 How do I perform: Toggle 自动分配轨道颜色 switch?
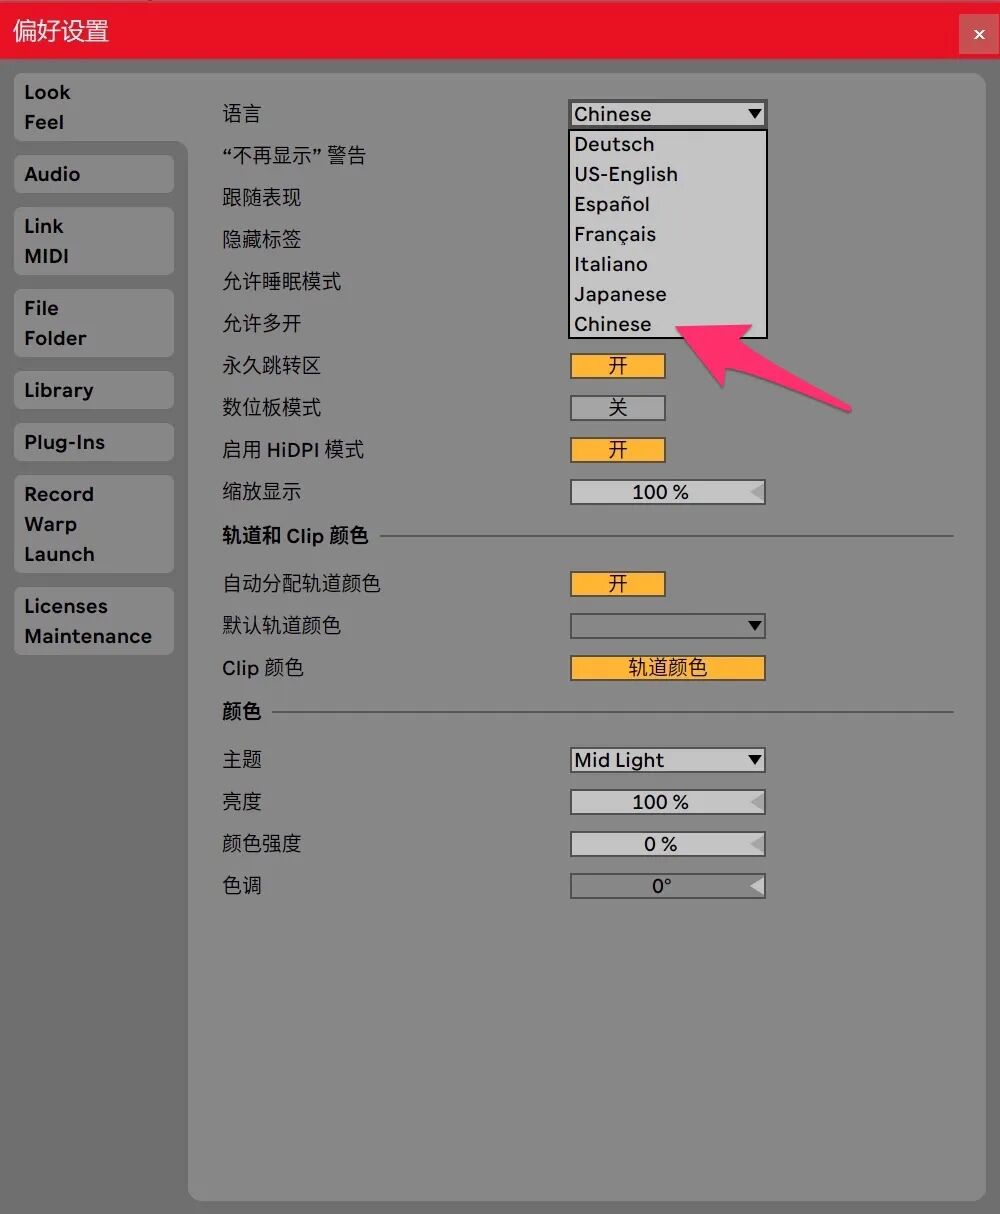pos(618,584)
